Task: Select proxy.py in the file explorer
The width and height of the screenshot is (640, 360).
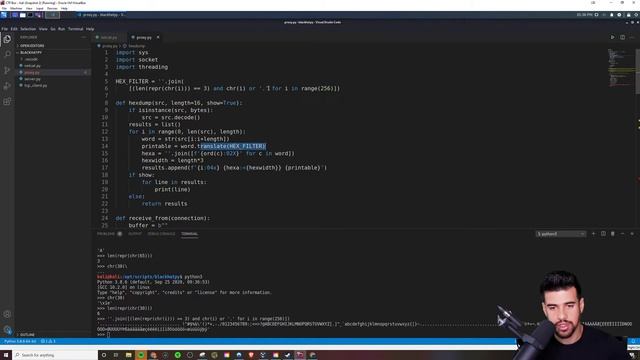Action: click(31, 72)
